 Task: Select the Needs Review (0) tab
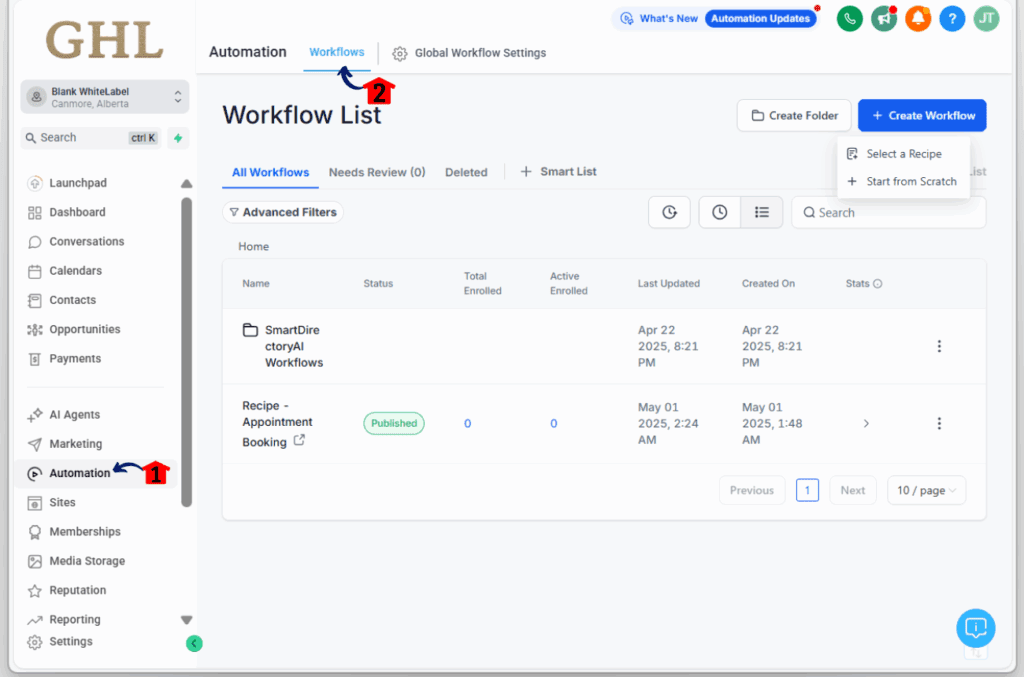point(377,172)
